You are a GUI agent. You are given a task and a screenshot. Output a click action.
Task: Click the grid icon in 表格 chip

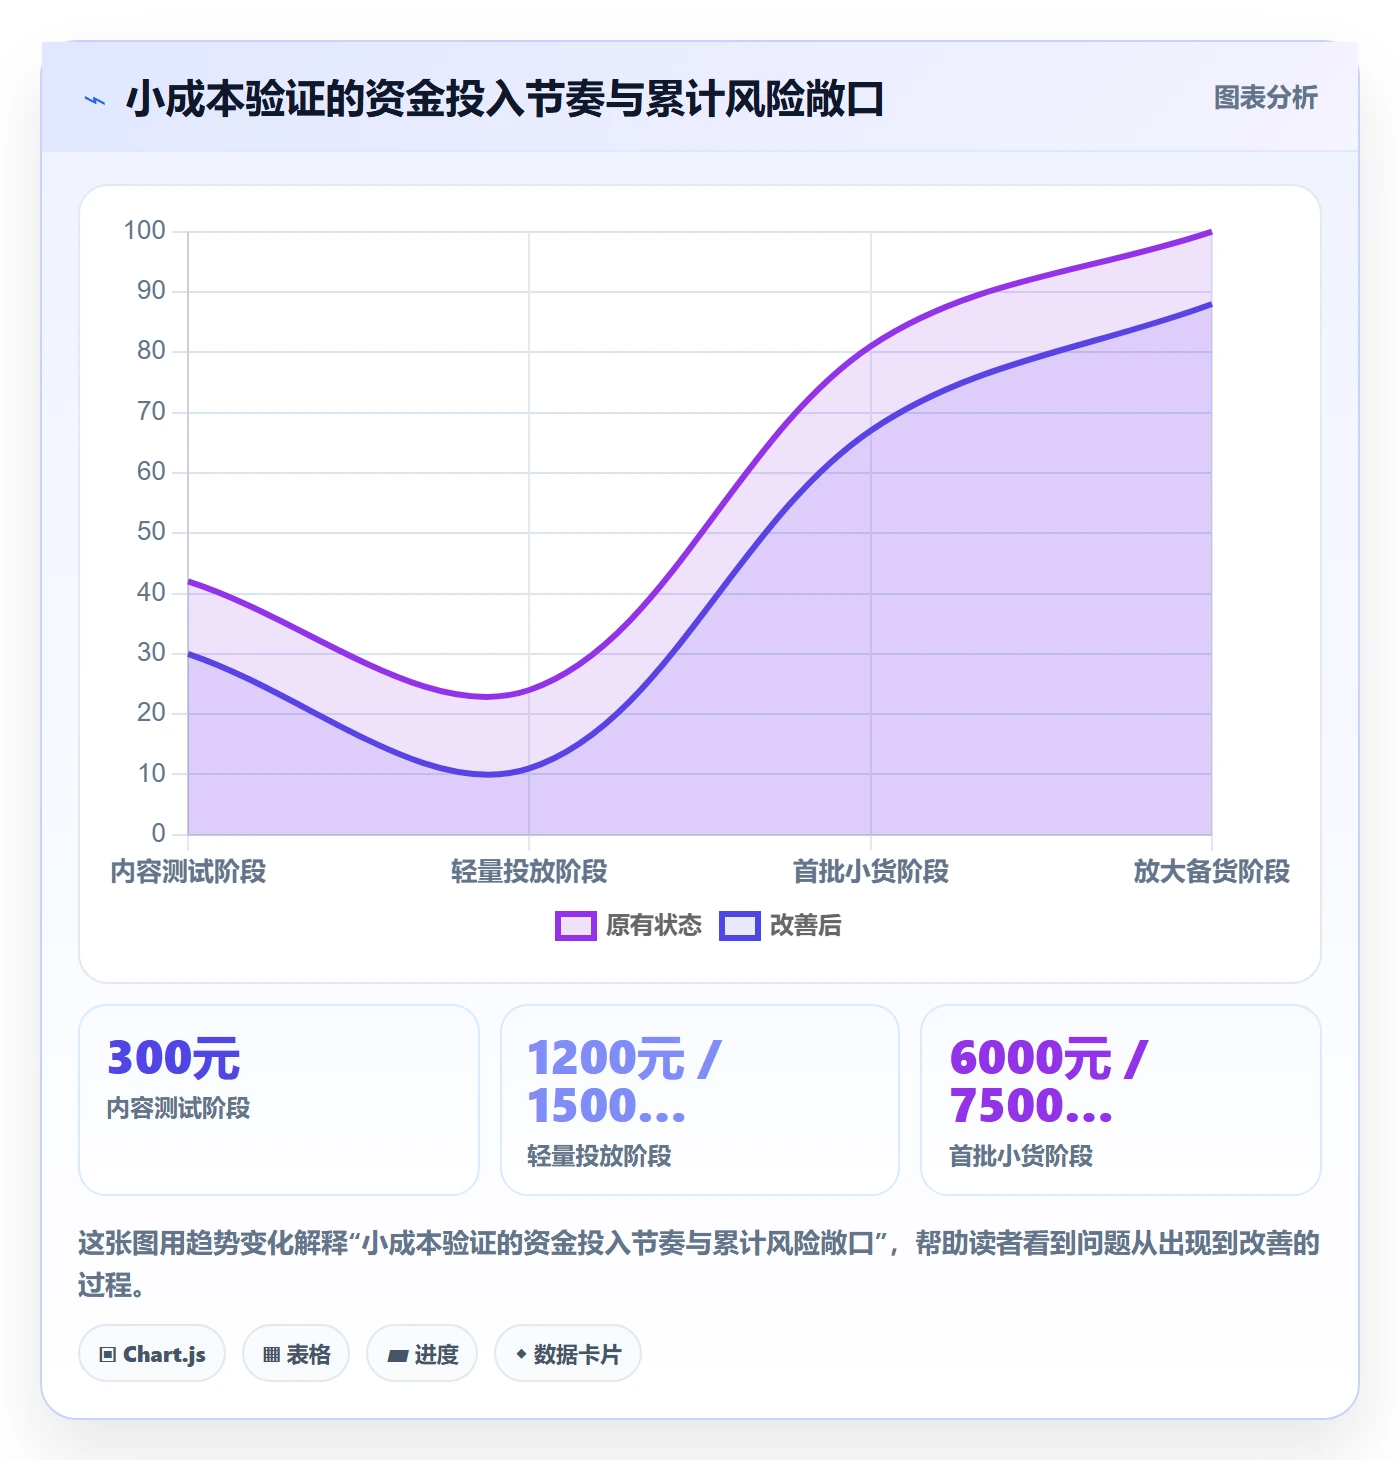[271, 1355]
